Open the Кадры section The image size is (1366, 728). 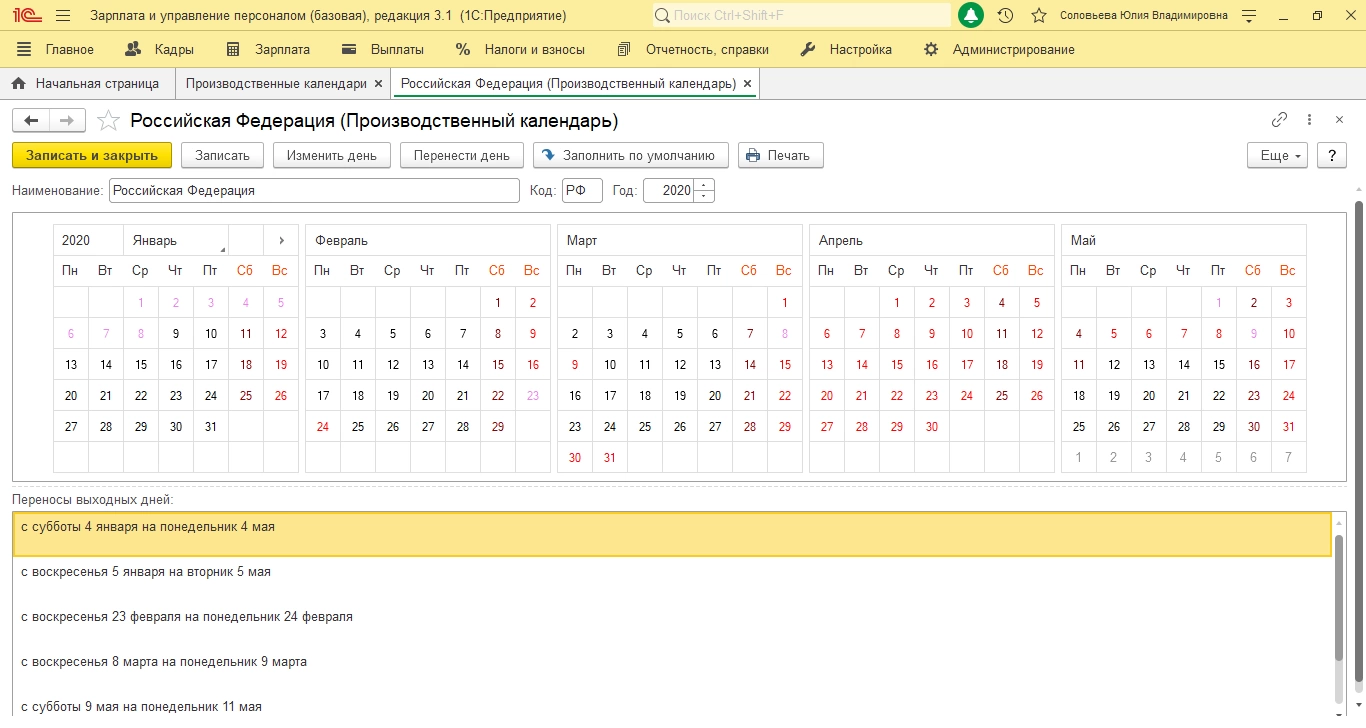[x=159, y=49]
